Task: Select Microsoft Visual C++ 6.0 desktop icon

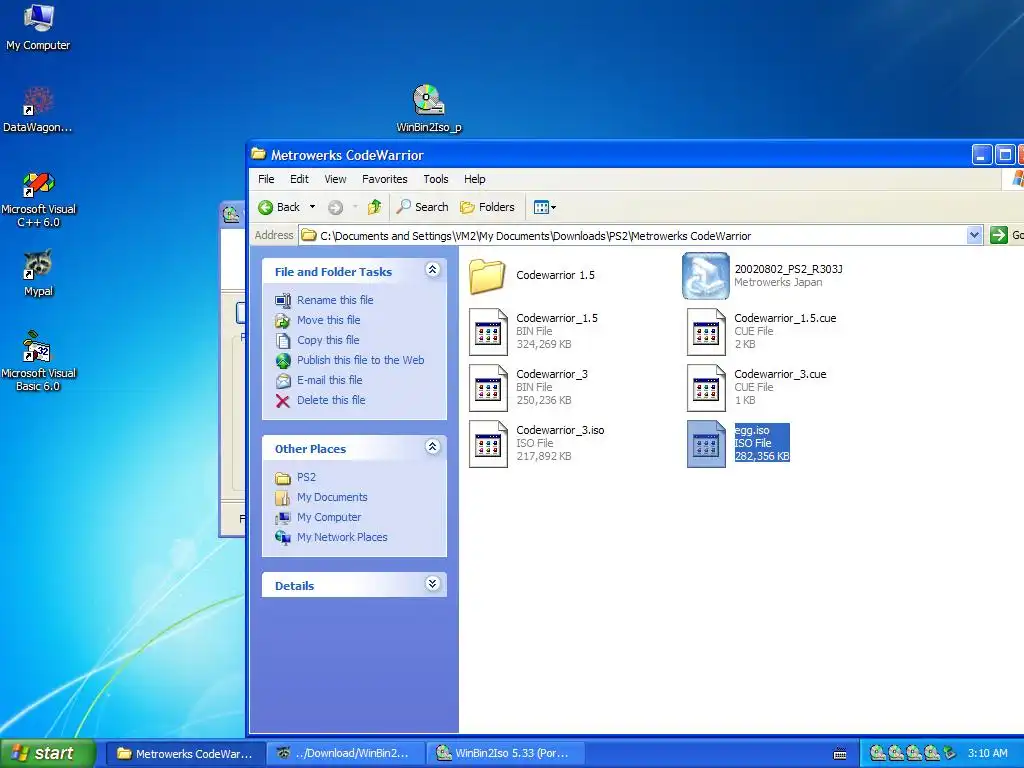Action: (x=38, y=199)
